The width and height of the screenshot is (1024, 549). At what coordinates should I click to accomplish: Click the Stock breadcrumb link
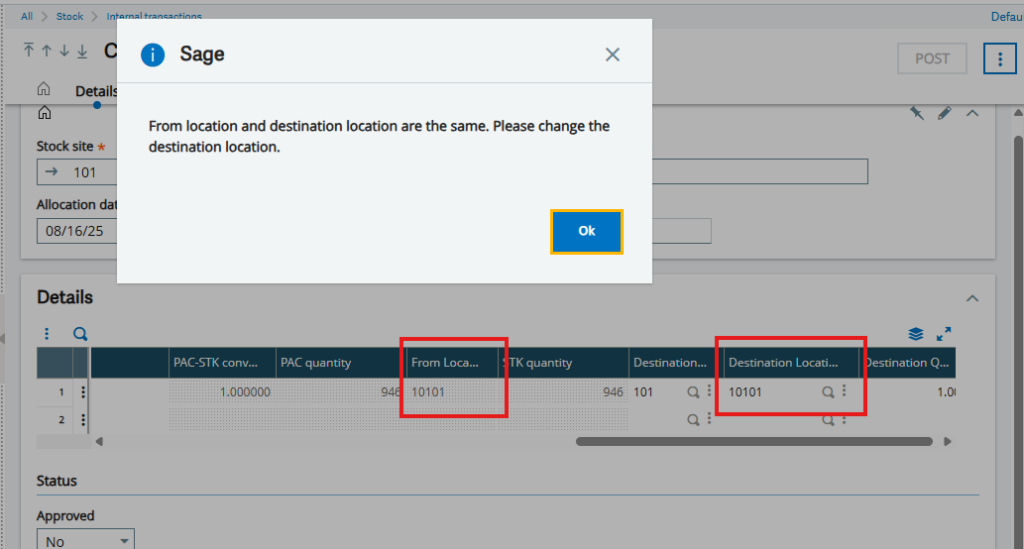pos(69,16)
